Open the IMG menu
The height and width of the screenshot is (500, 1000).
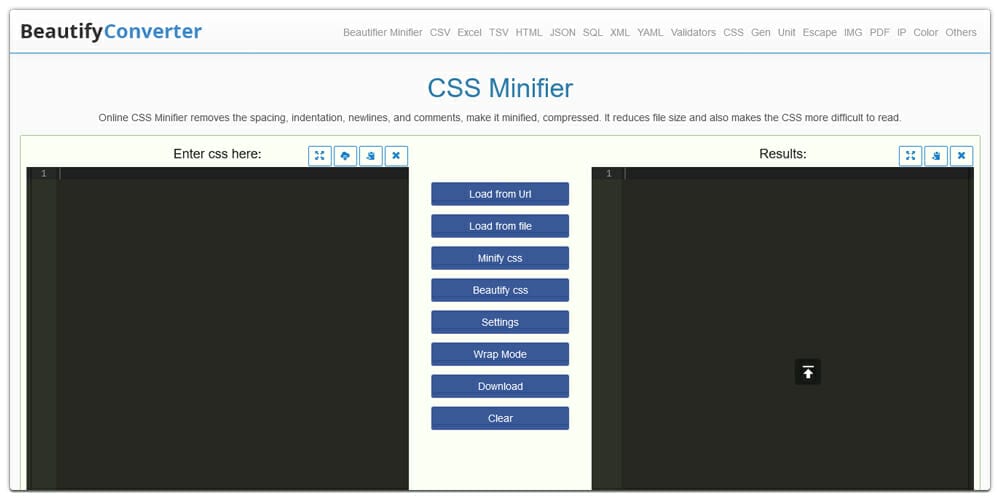(853, 33)
